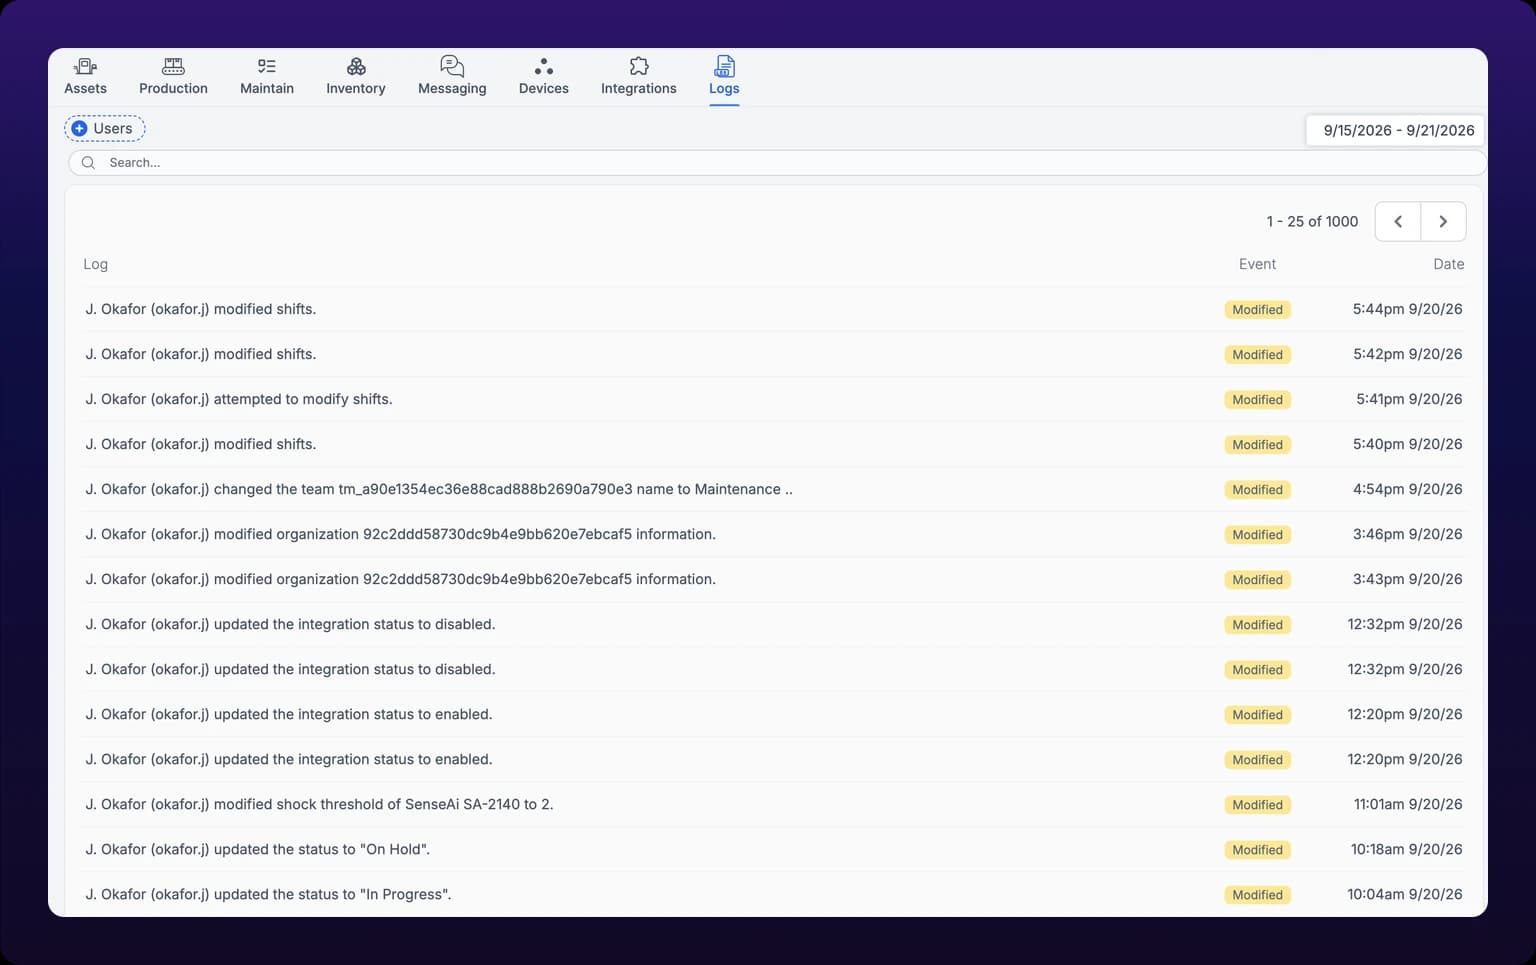Viewport: 1536px width, 965px height.
Task: Click the 3:46pm 9/20/26 timestamp
Action: (1407, 534)
